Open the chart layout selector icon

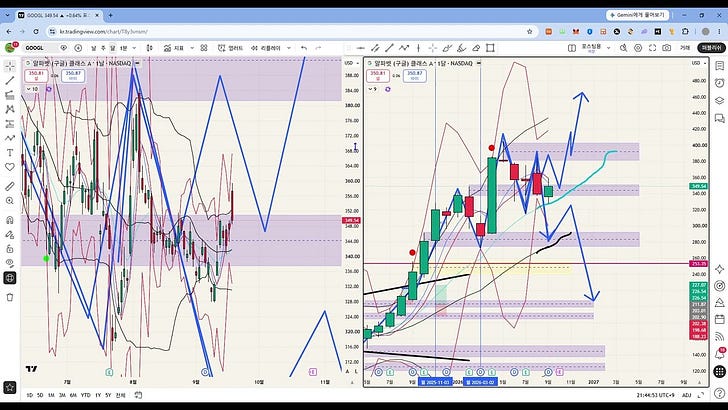tap(572, 48)
